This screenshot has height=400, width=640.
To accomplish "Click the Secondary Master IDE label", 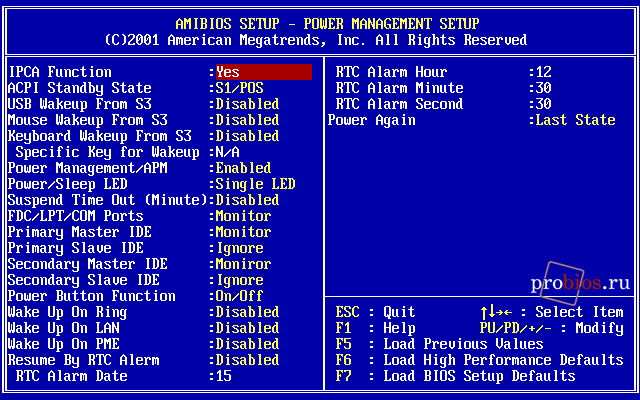I will (88, 264).
